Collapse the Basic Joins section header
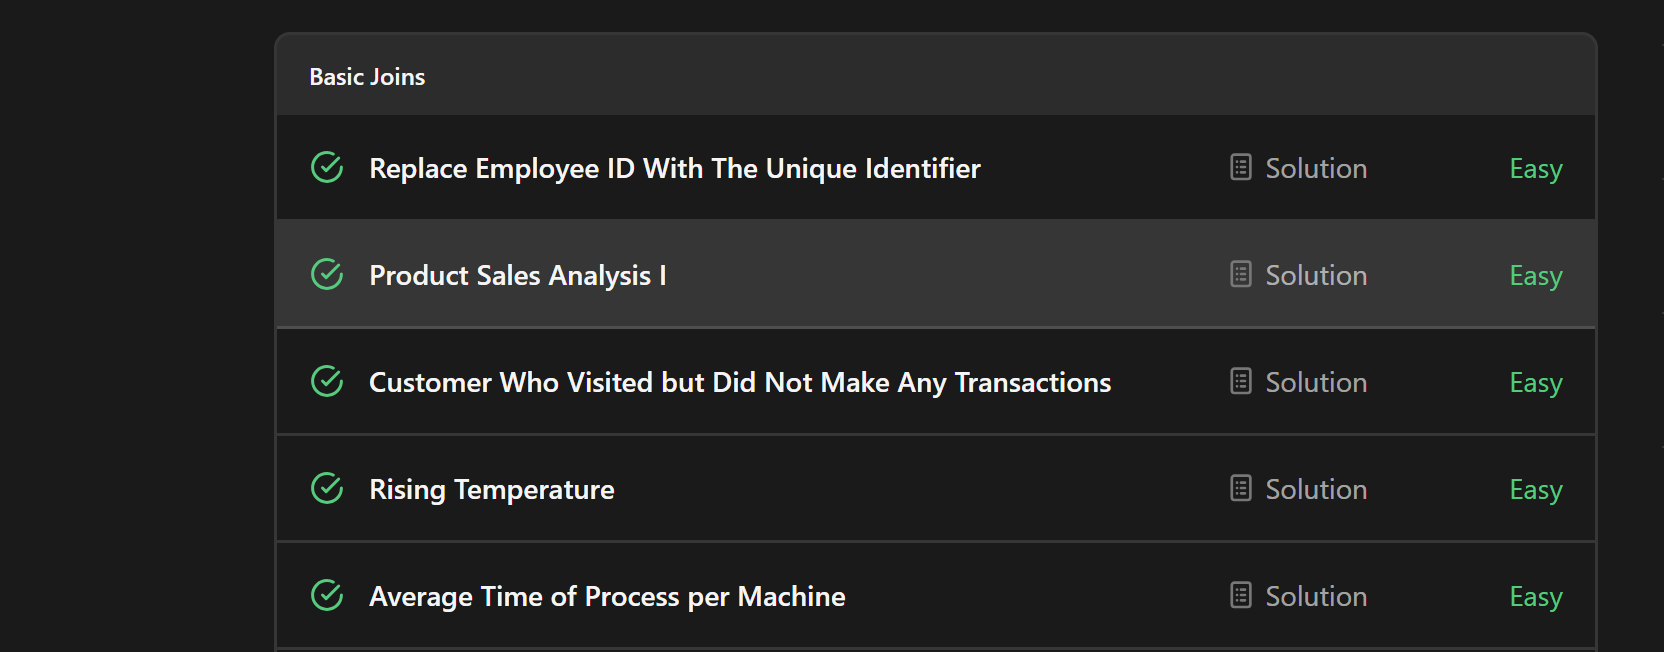Screen dimensions: 1664x652 (x=936, y=76)
